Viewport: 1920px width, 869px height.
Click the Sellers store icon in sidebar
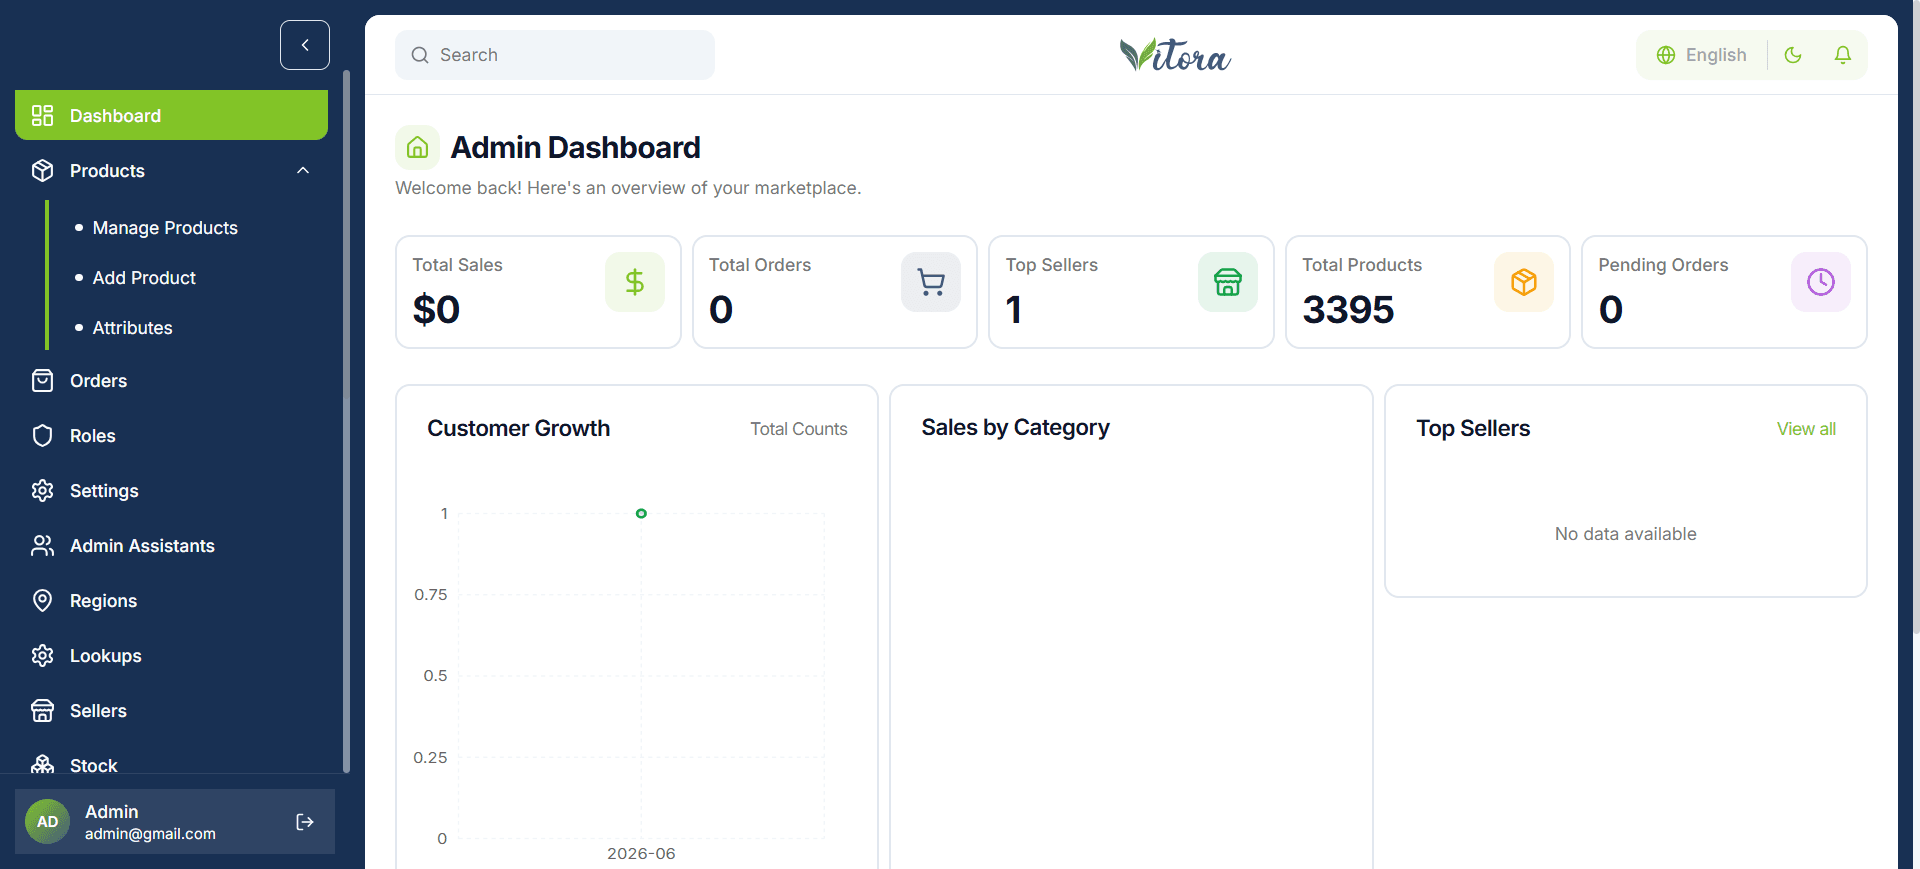42,710
